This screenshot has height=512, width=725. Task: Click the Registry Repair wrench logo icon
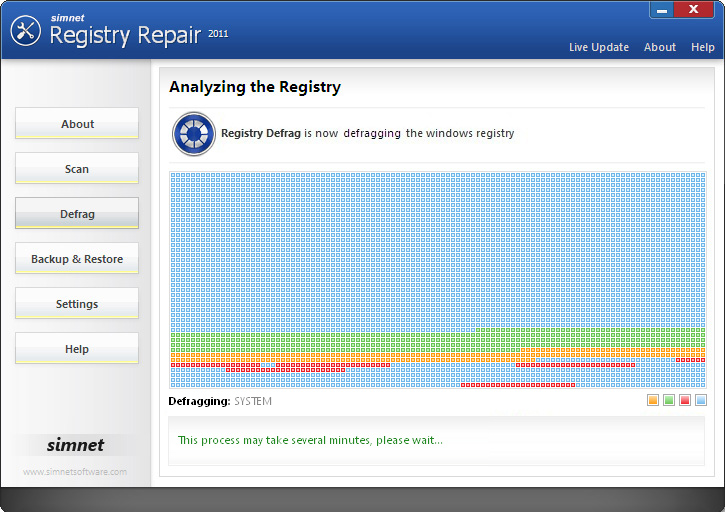(x=25, y=32)
